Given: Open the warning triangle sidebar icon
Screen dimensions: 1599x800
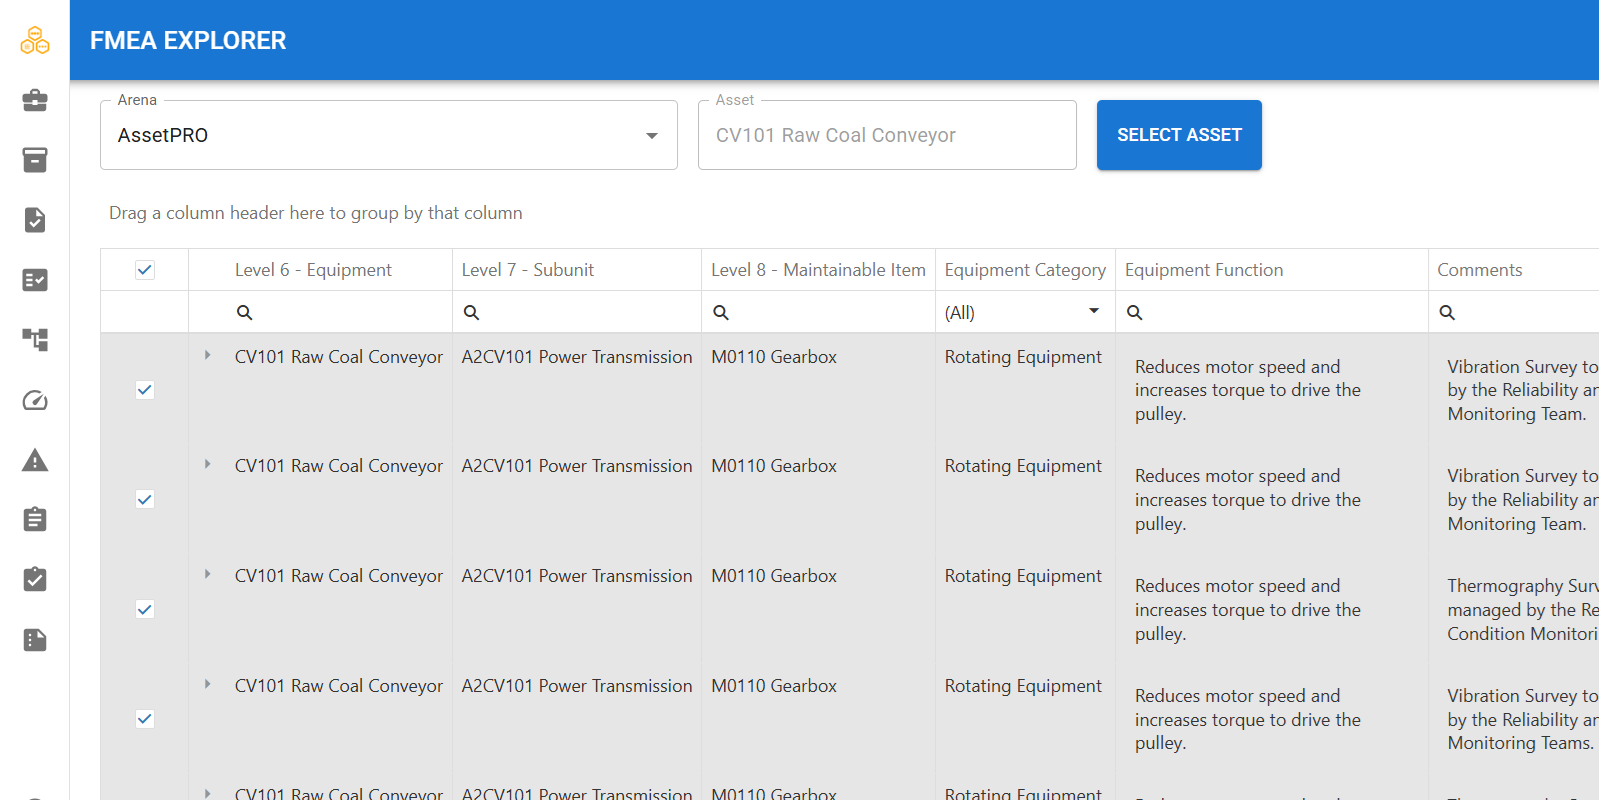Looking at the screenshot, I should click(35, 460).
